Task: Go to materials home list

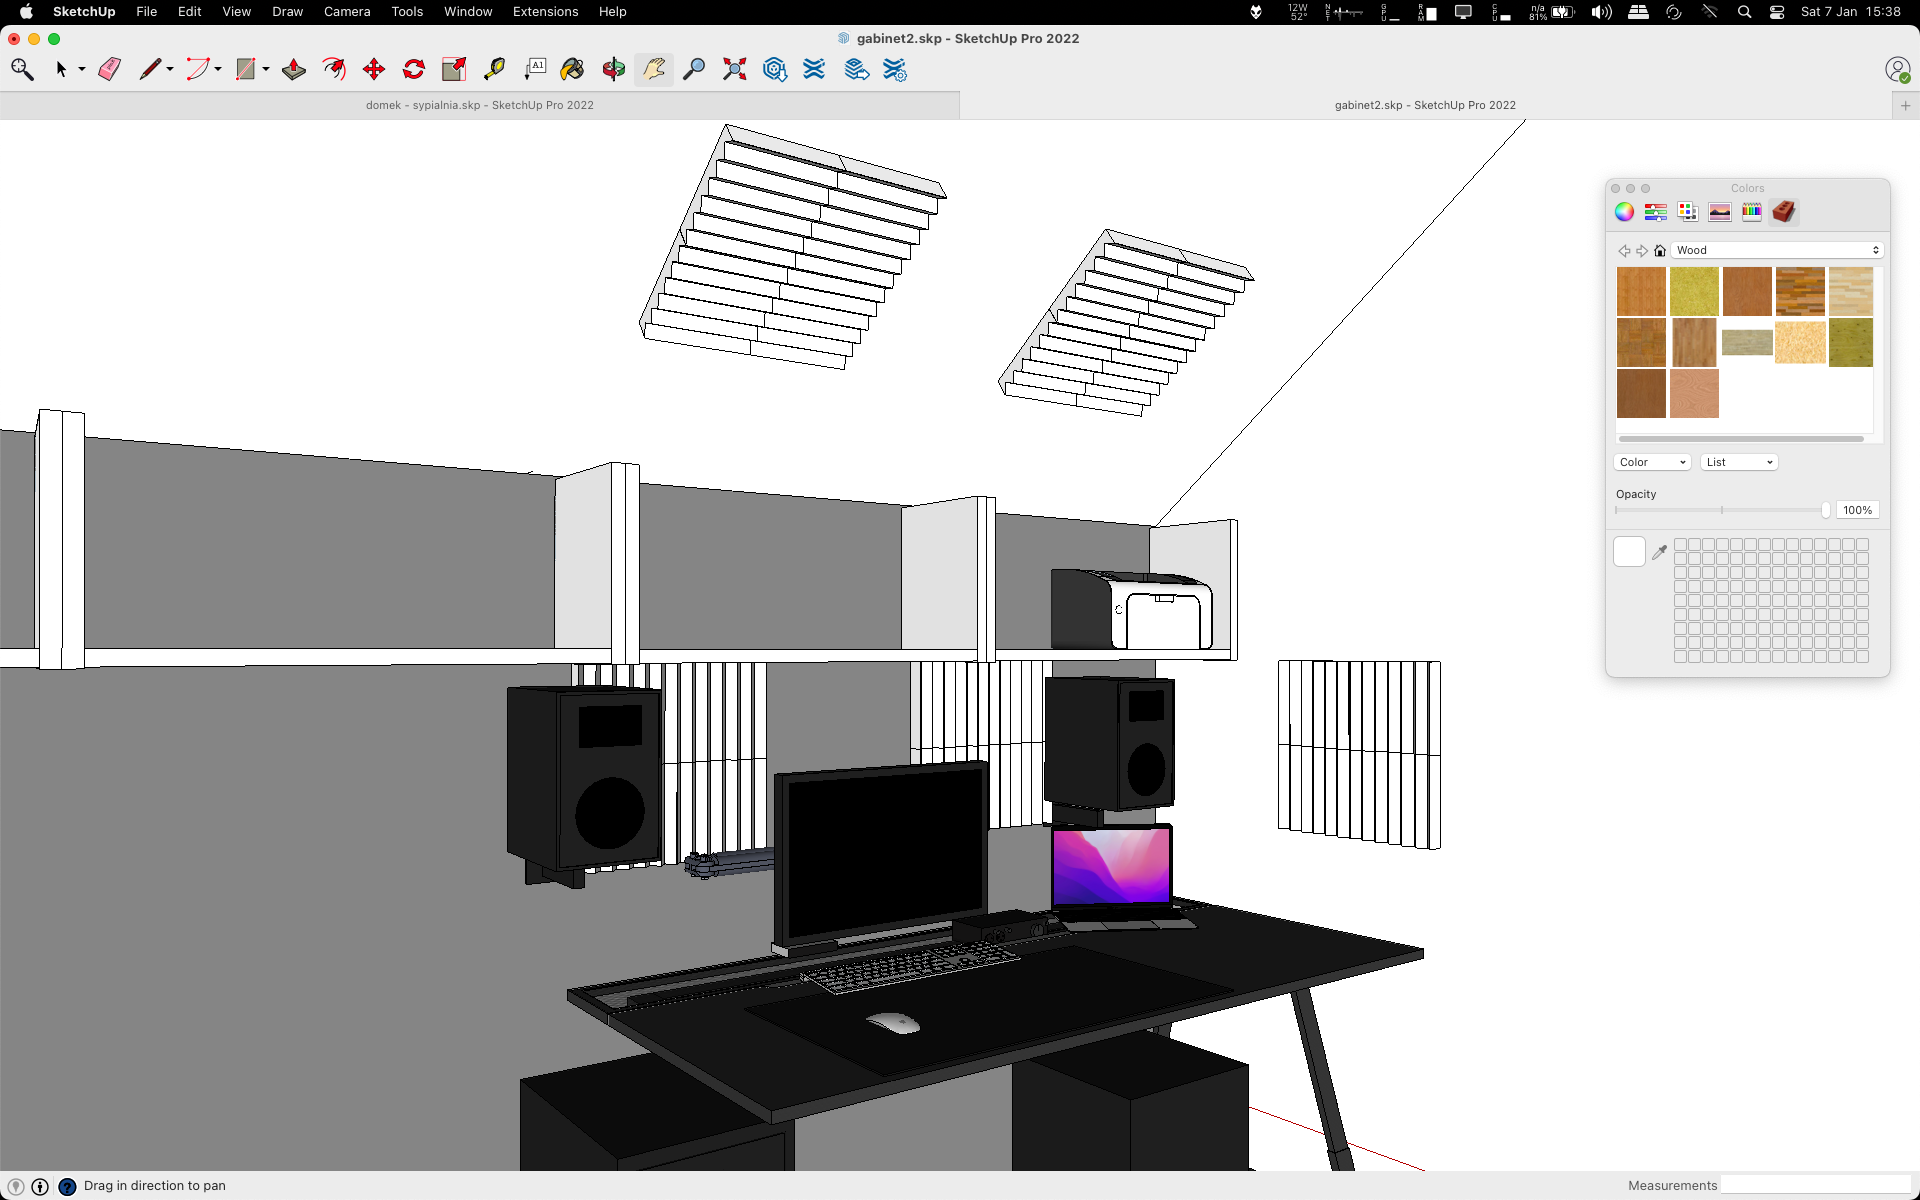Action: pyautogui.click(x=1660, y=251)
